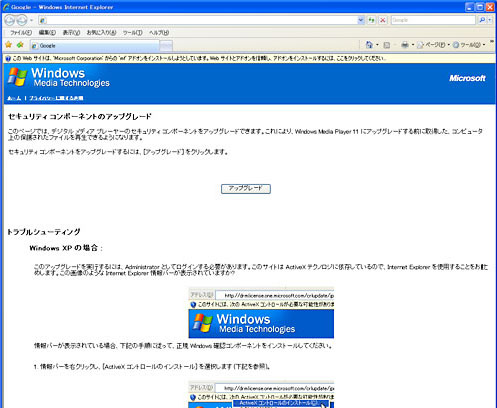The image size is (497, 408).
Task: Click inside the Google search box
Action: pyautogui.click(x=433, y=20)
